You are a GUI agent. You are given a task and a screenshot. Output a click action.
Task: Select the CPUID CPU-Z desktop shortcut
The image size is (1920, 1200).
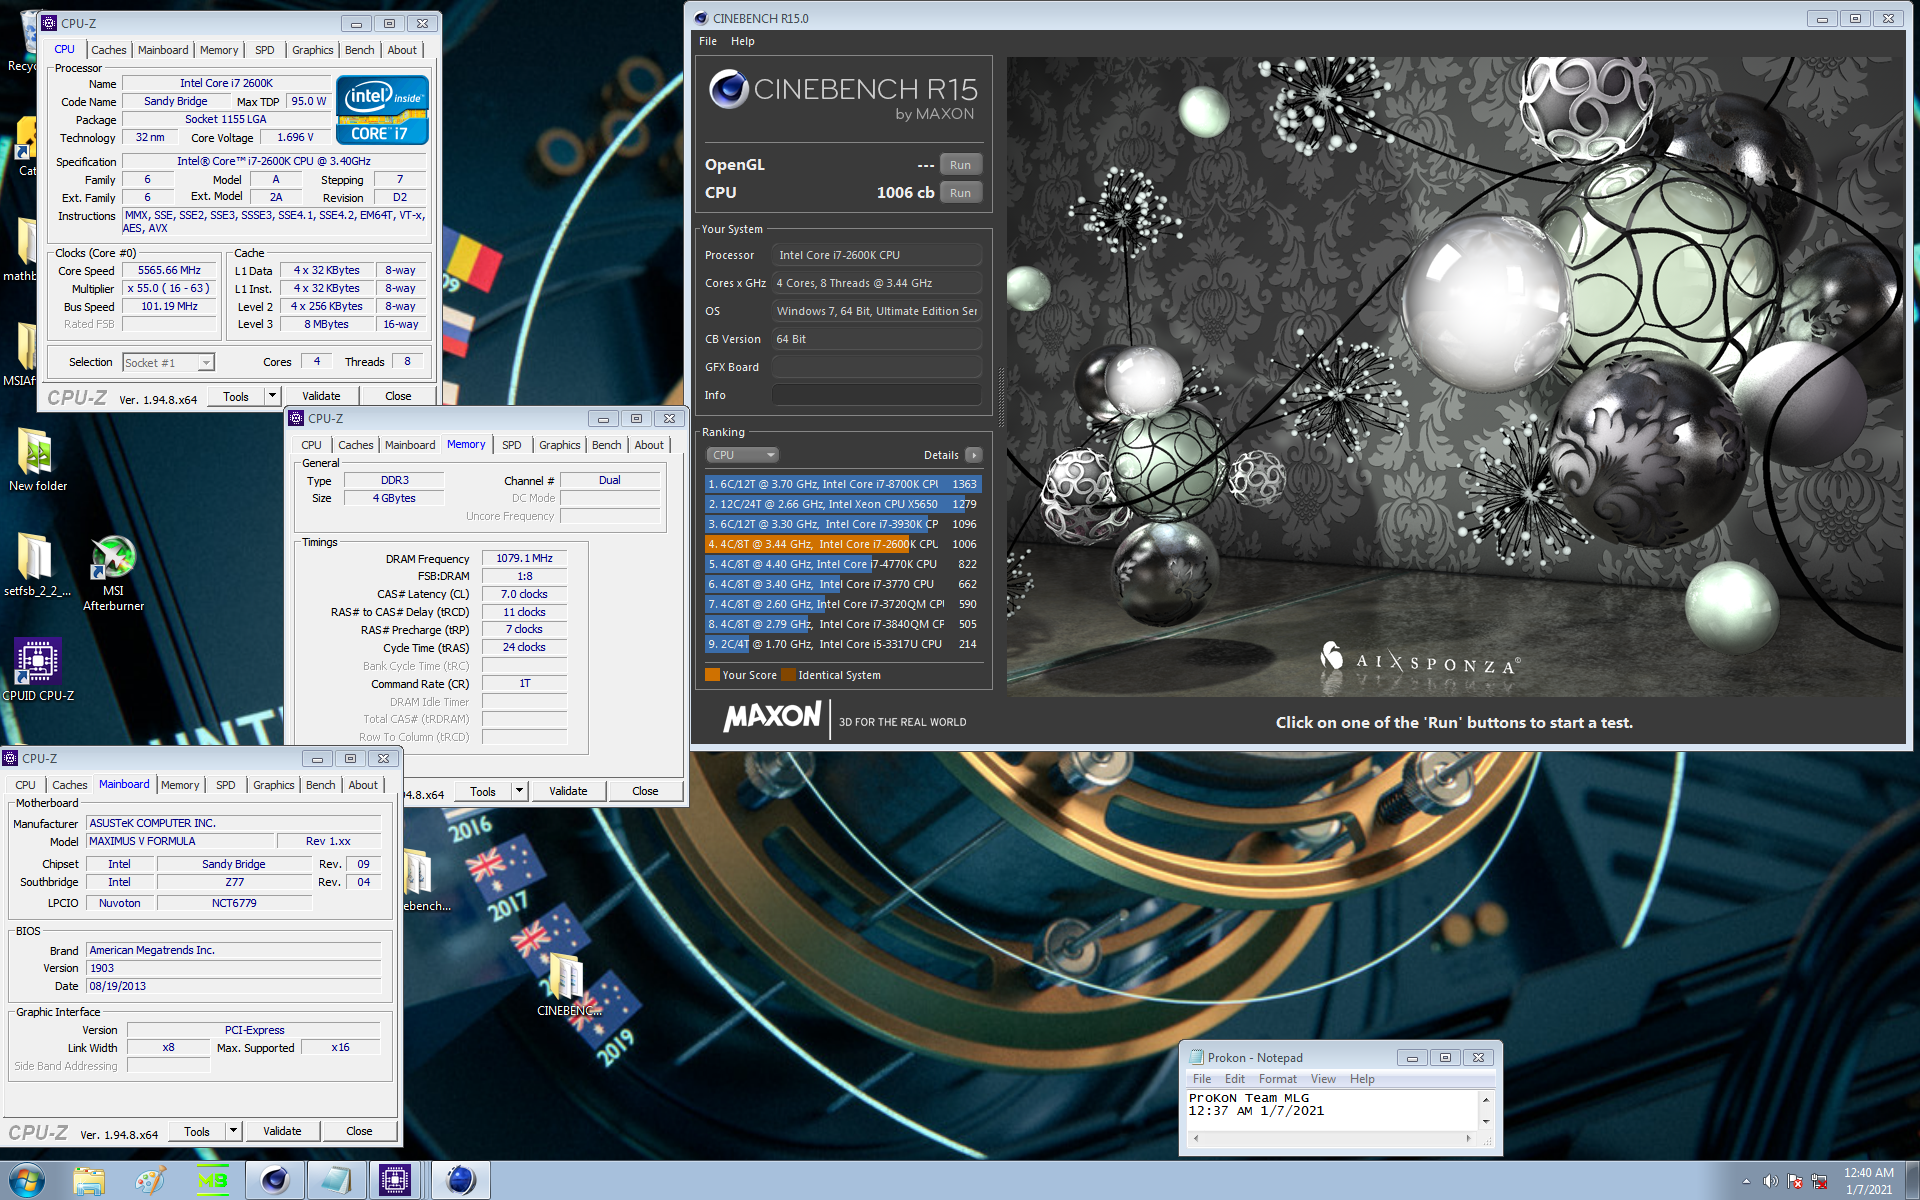click(x=38, y=669)
